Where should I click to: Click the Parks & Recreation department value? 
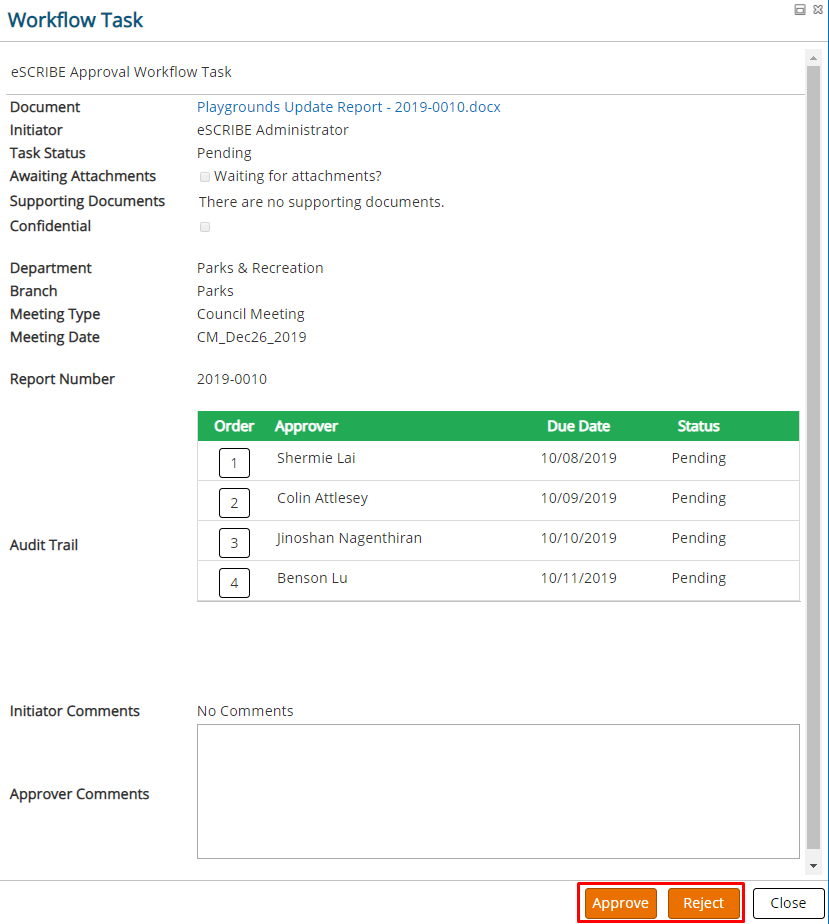[x=260, y=268]
